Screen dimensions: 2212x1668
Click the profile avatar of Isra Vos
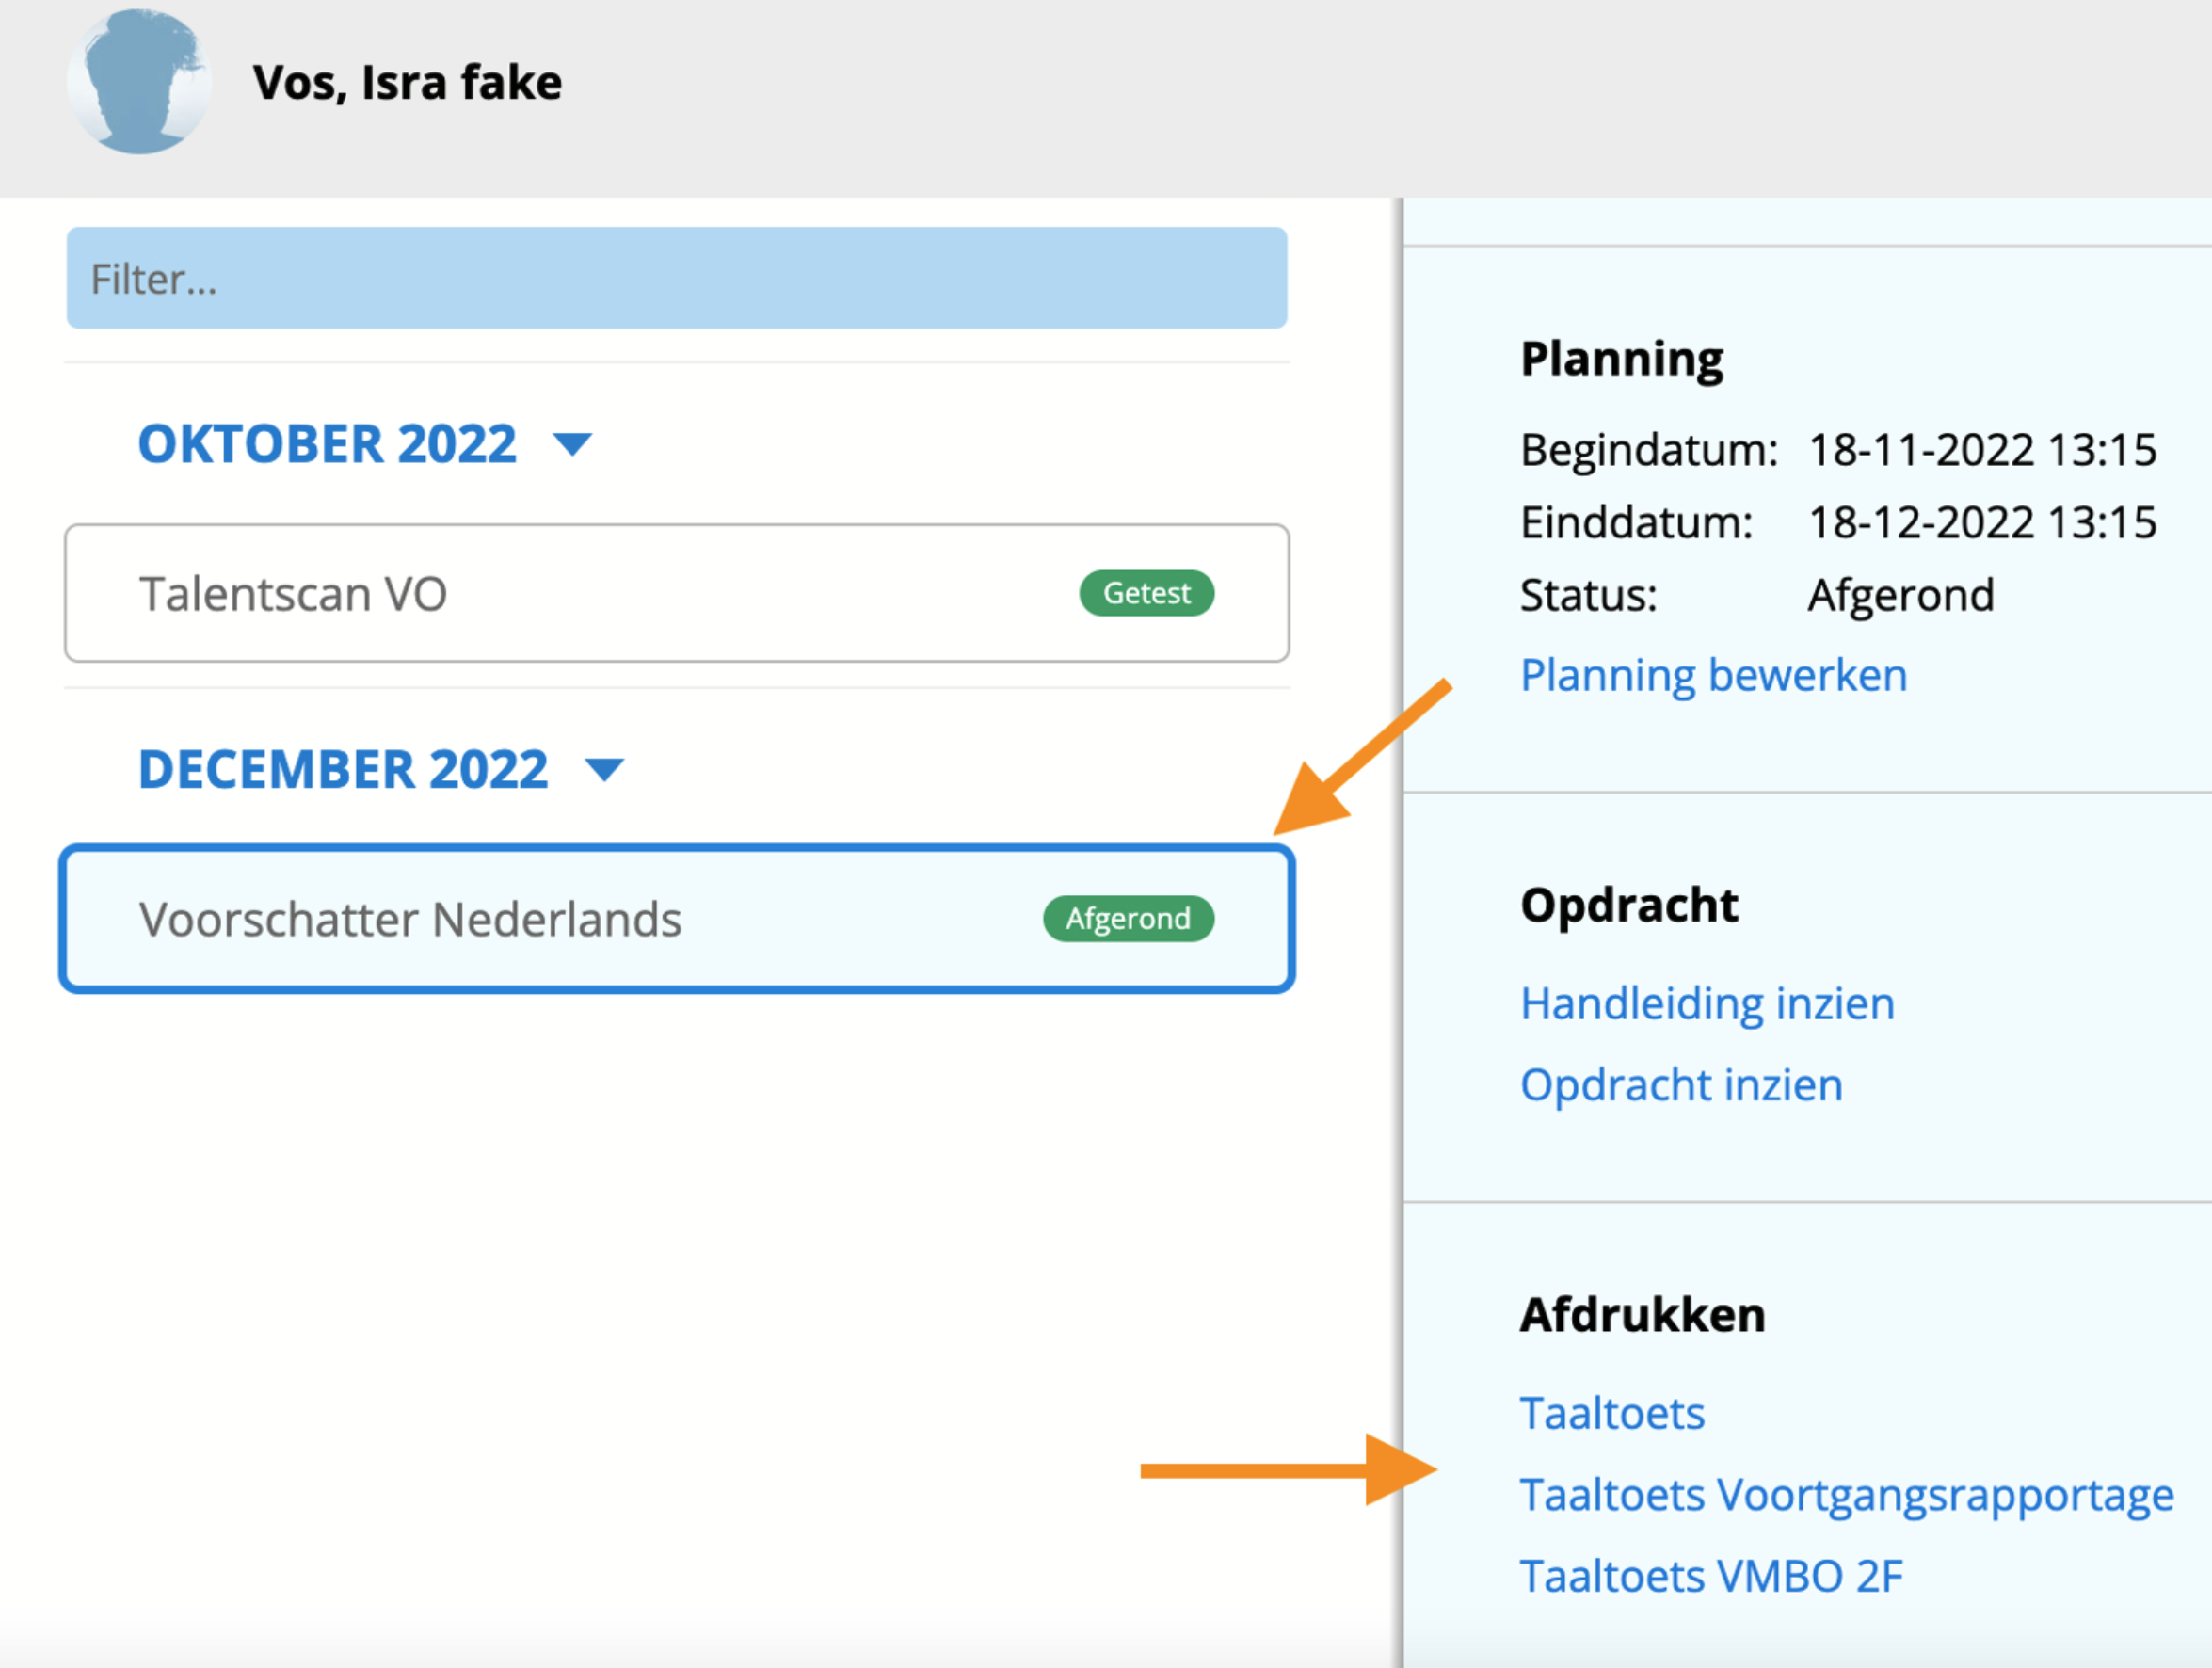click(139, 82)
